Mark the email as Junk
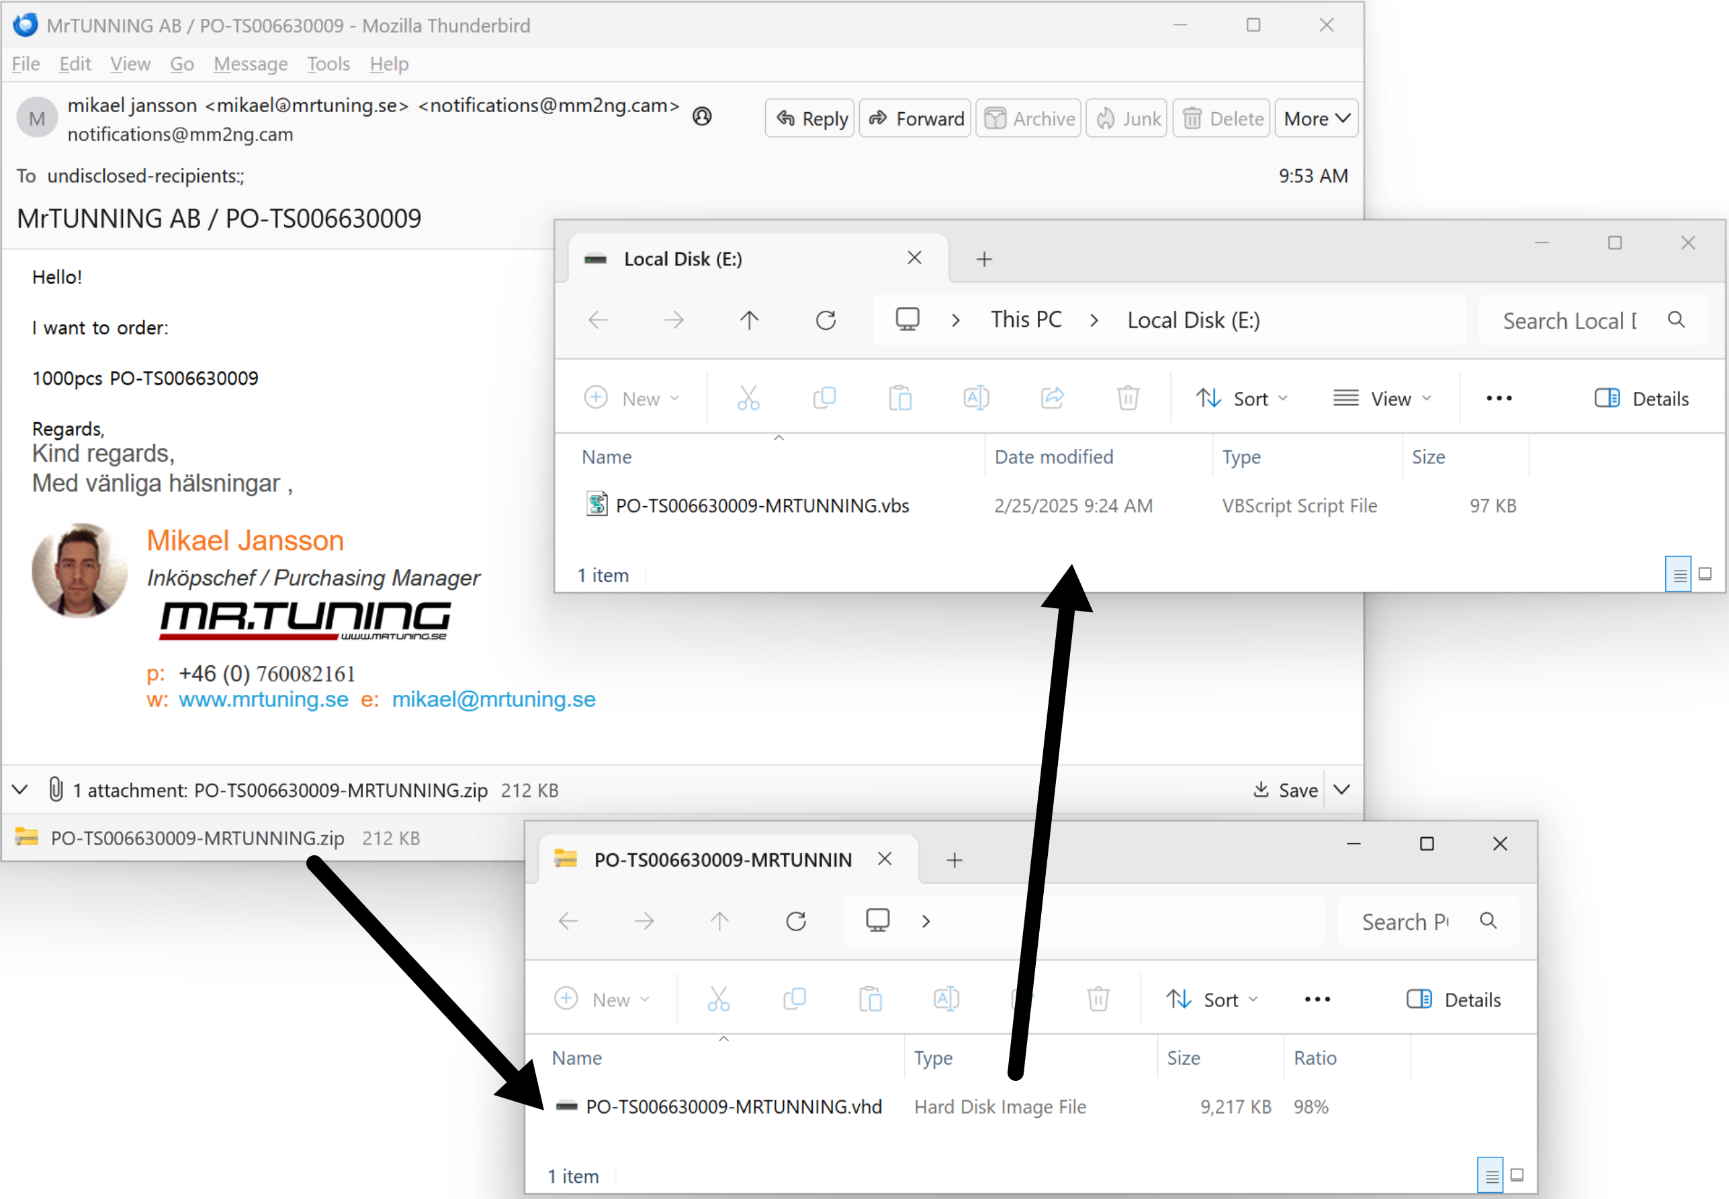1729x1199 pixels. tap(1127, 118)
